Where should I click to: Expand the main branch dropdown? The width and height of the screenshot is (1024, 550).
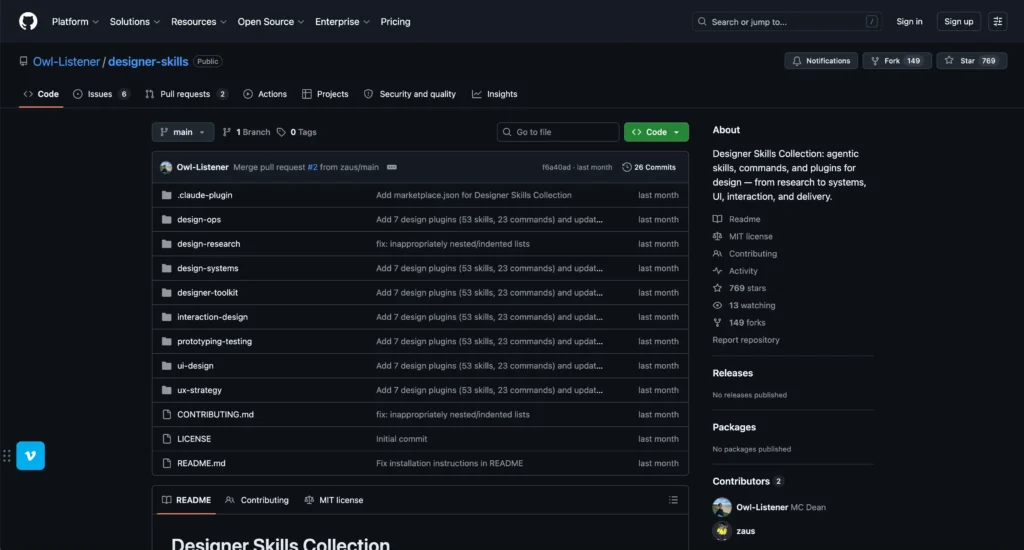click(183, 132)
